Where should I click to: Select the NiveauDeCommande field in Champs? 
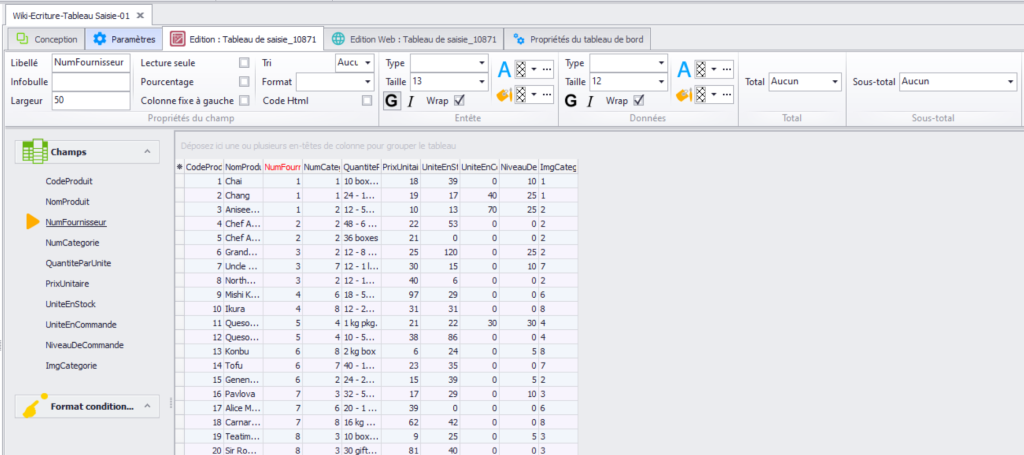click(84, 345)
